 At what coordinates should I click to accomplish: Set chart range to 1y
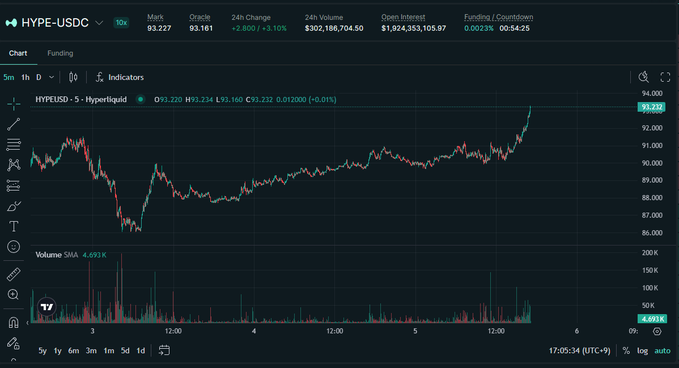[58, 351]
